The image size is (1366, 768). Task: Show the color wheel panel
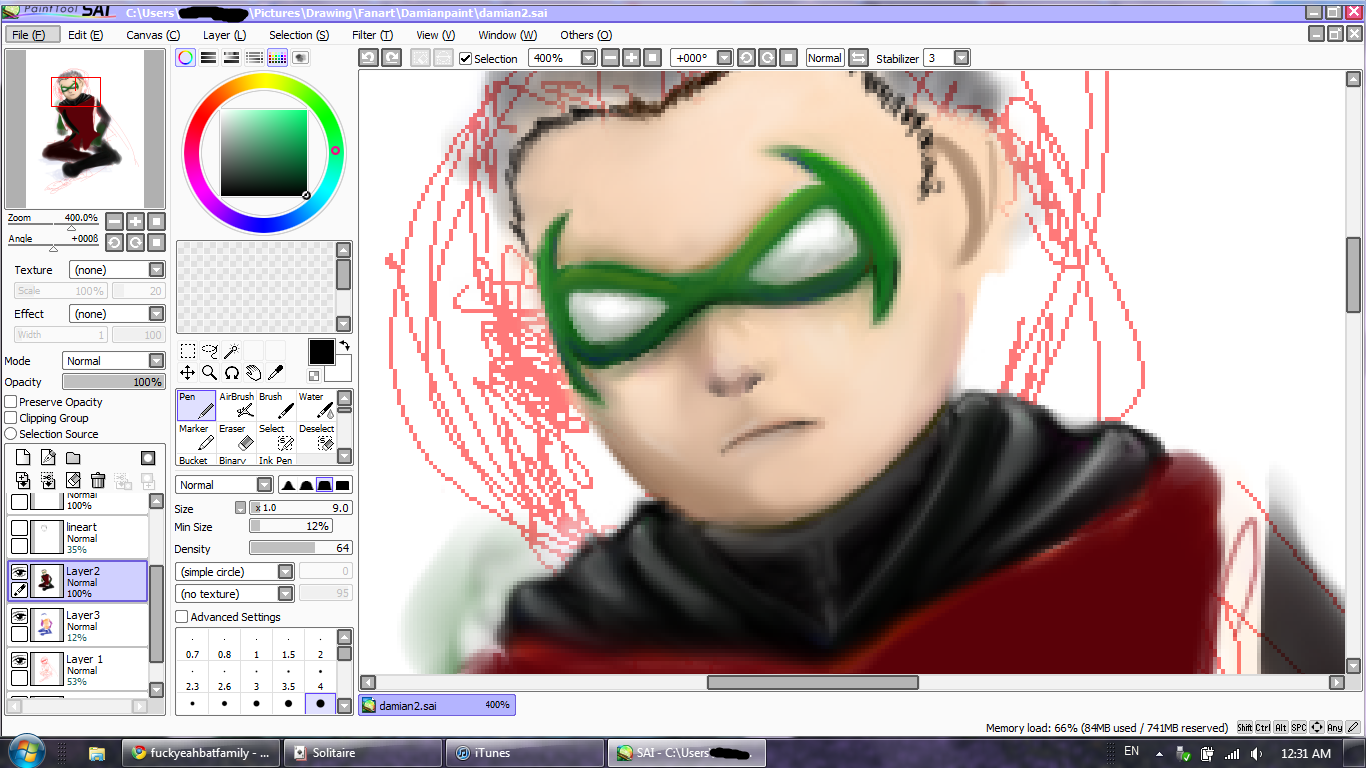(185, 58)
